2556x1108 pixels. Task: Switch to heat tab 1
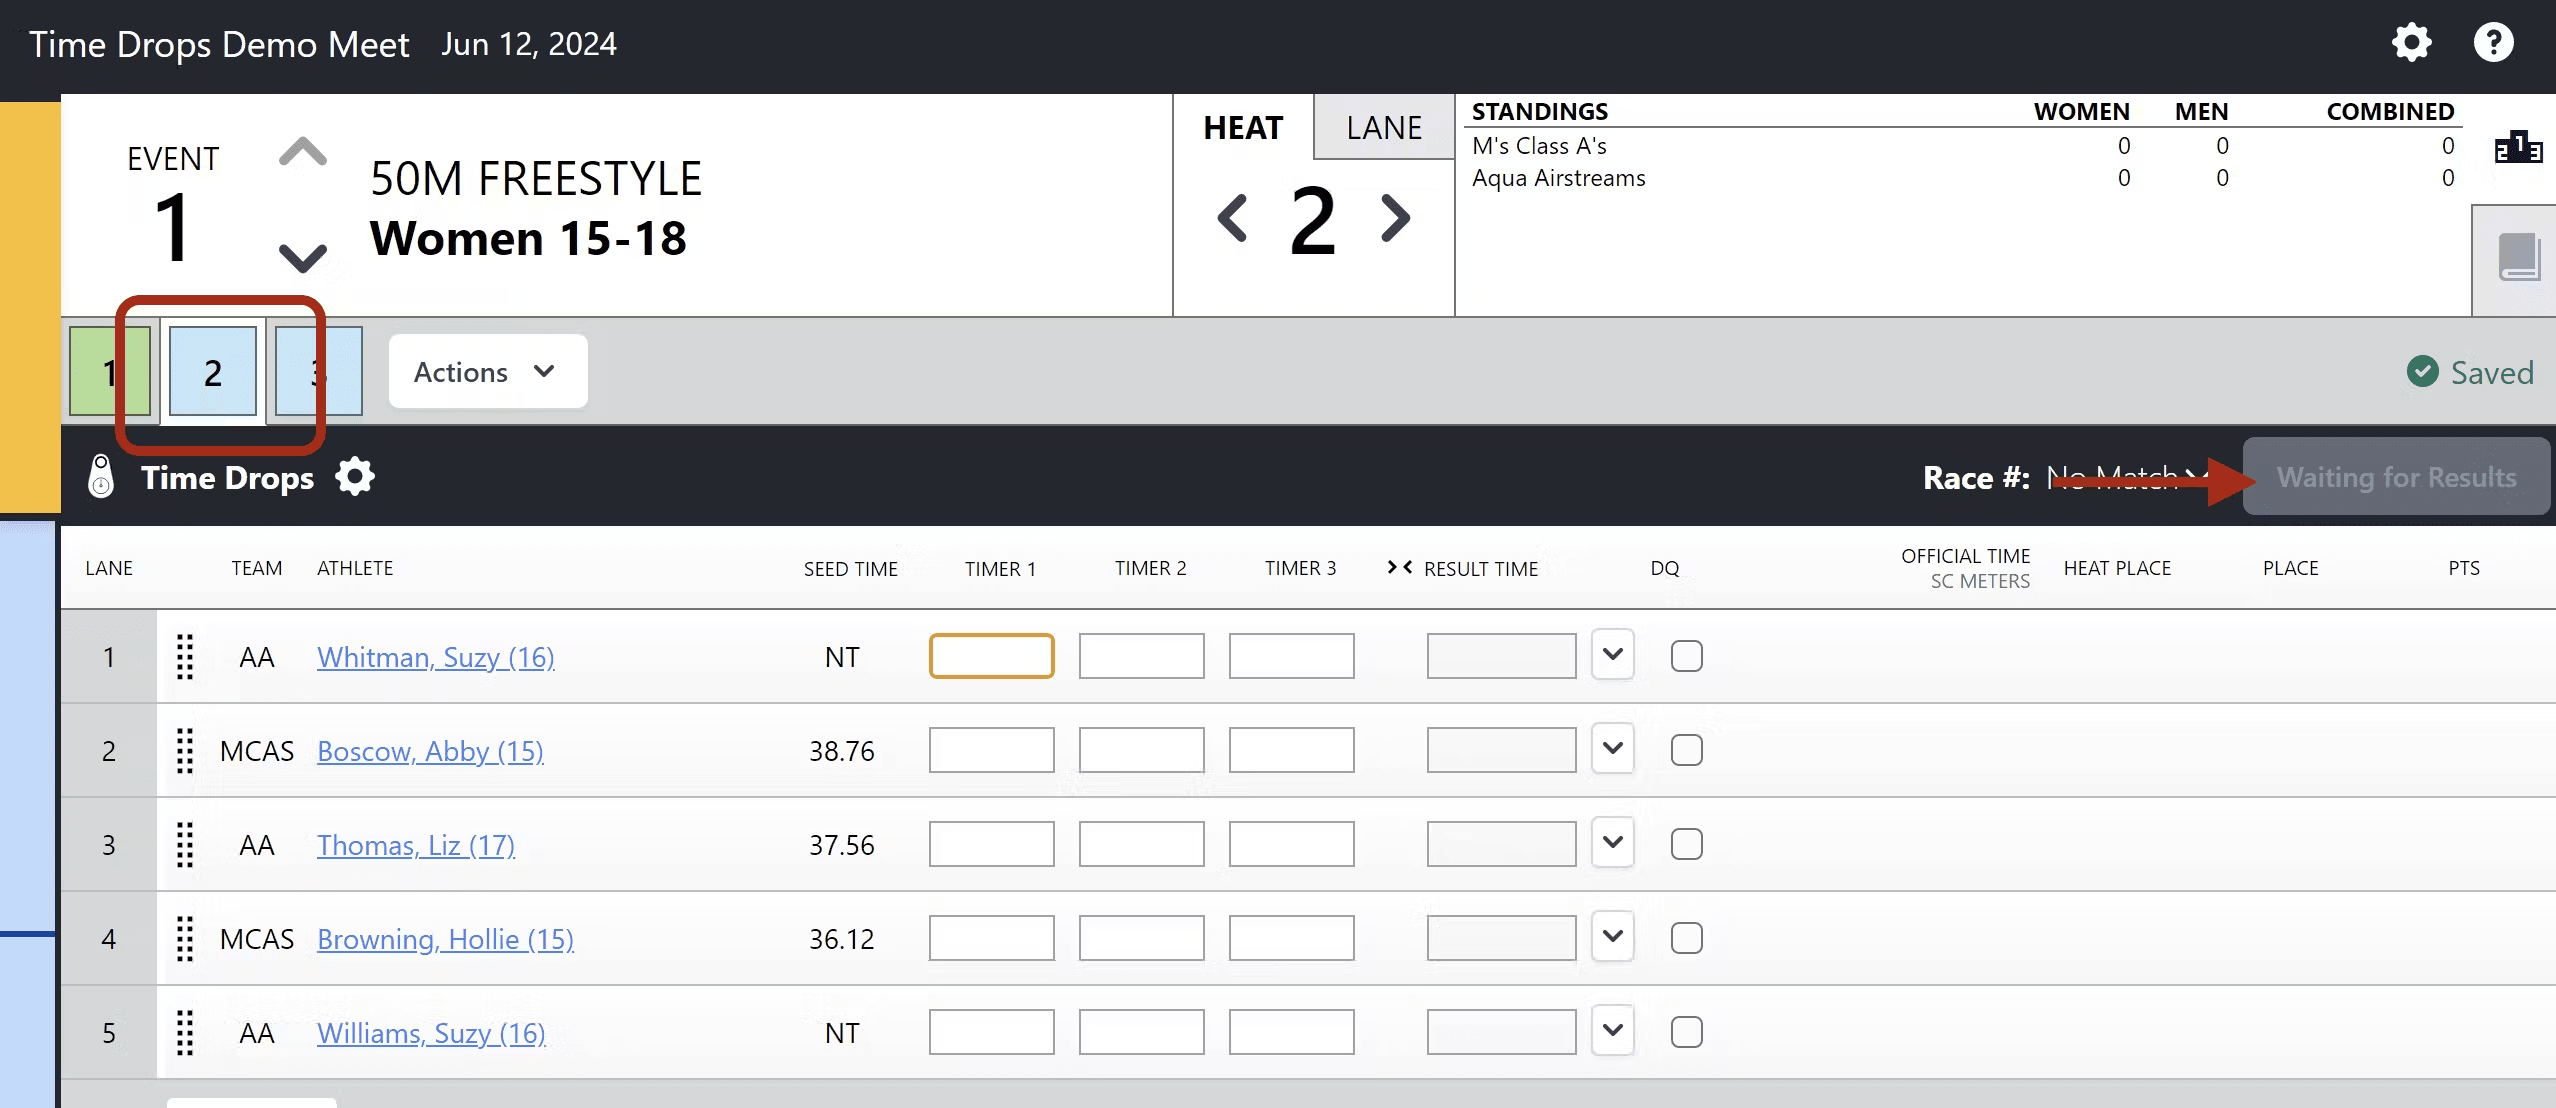click(x=108, y=371)
